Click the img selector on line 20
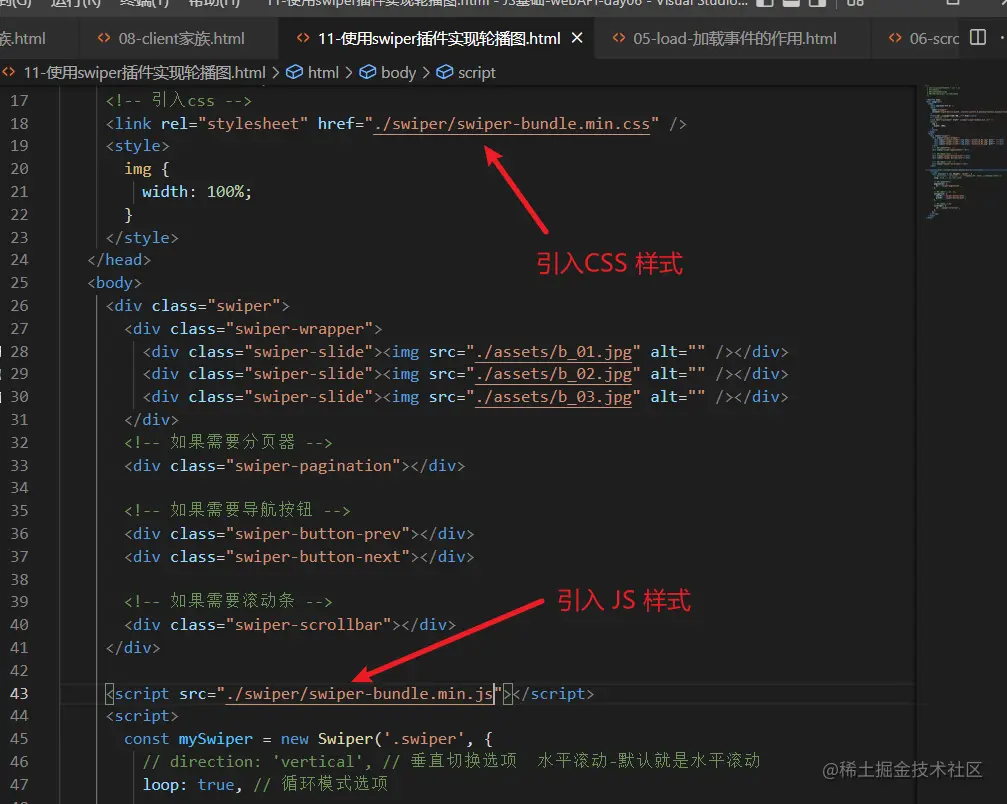 click(137, 169)
